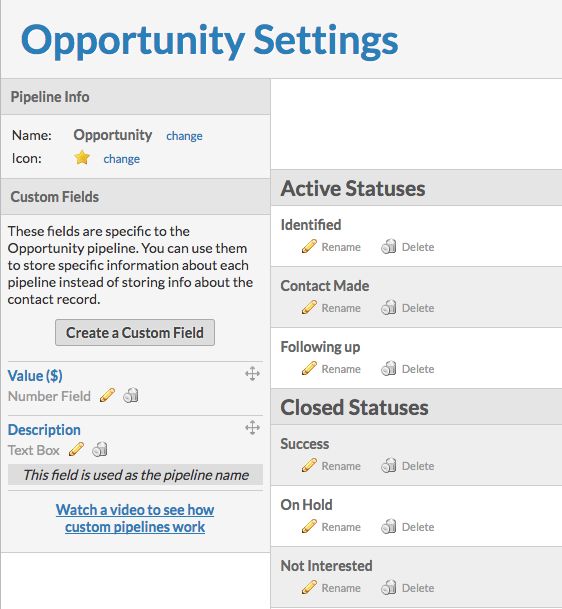Screen dimensions: 562x609
Task: Click edit pencil next to Number Field
Action: (107, 396)
